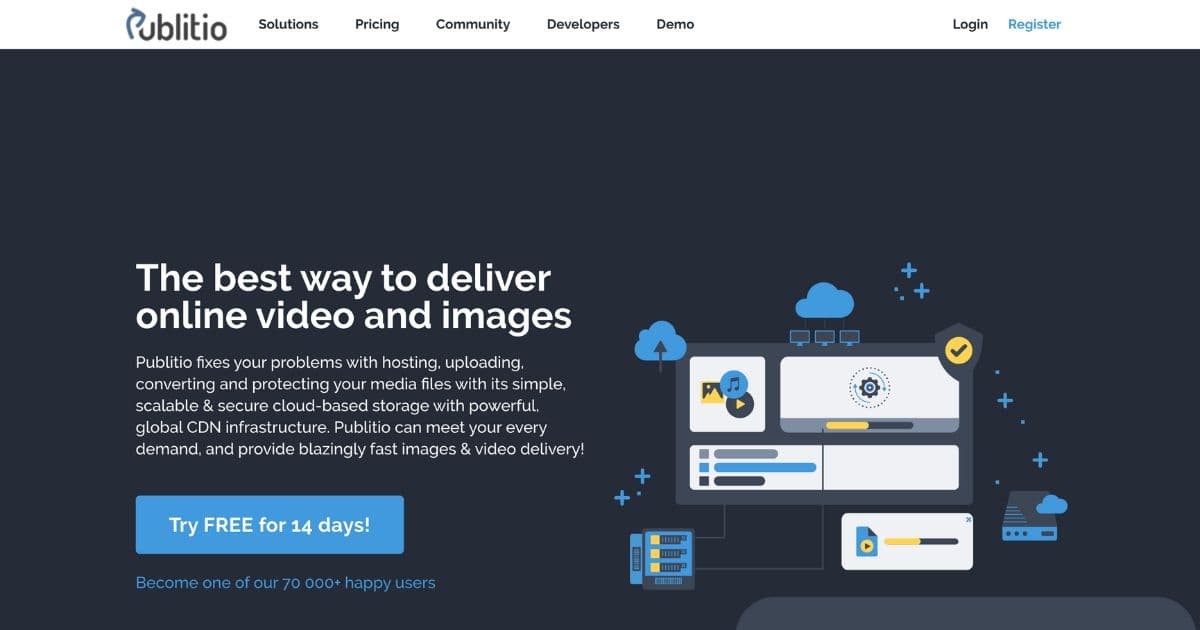Click the gear processing icon in illustration
Image resolution: width=1200 pixels, height=630 pixels.
coord(869,387)
